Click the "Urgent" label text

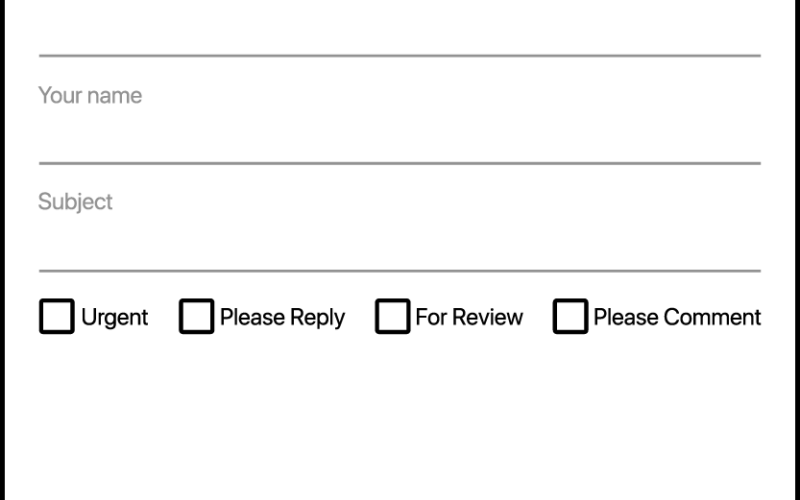pos(114,317)
